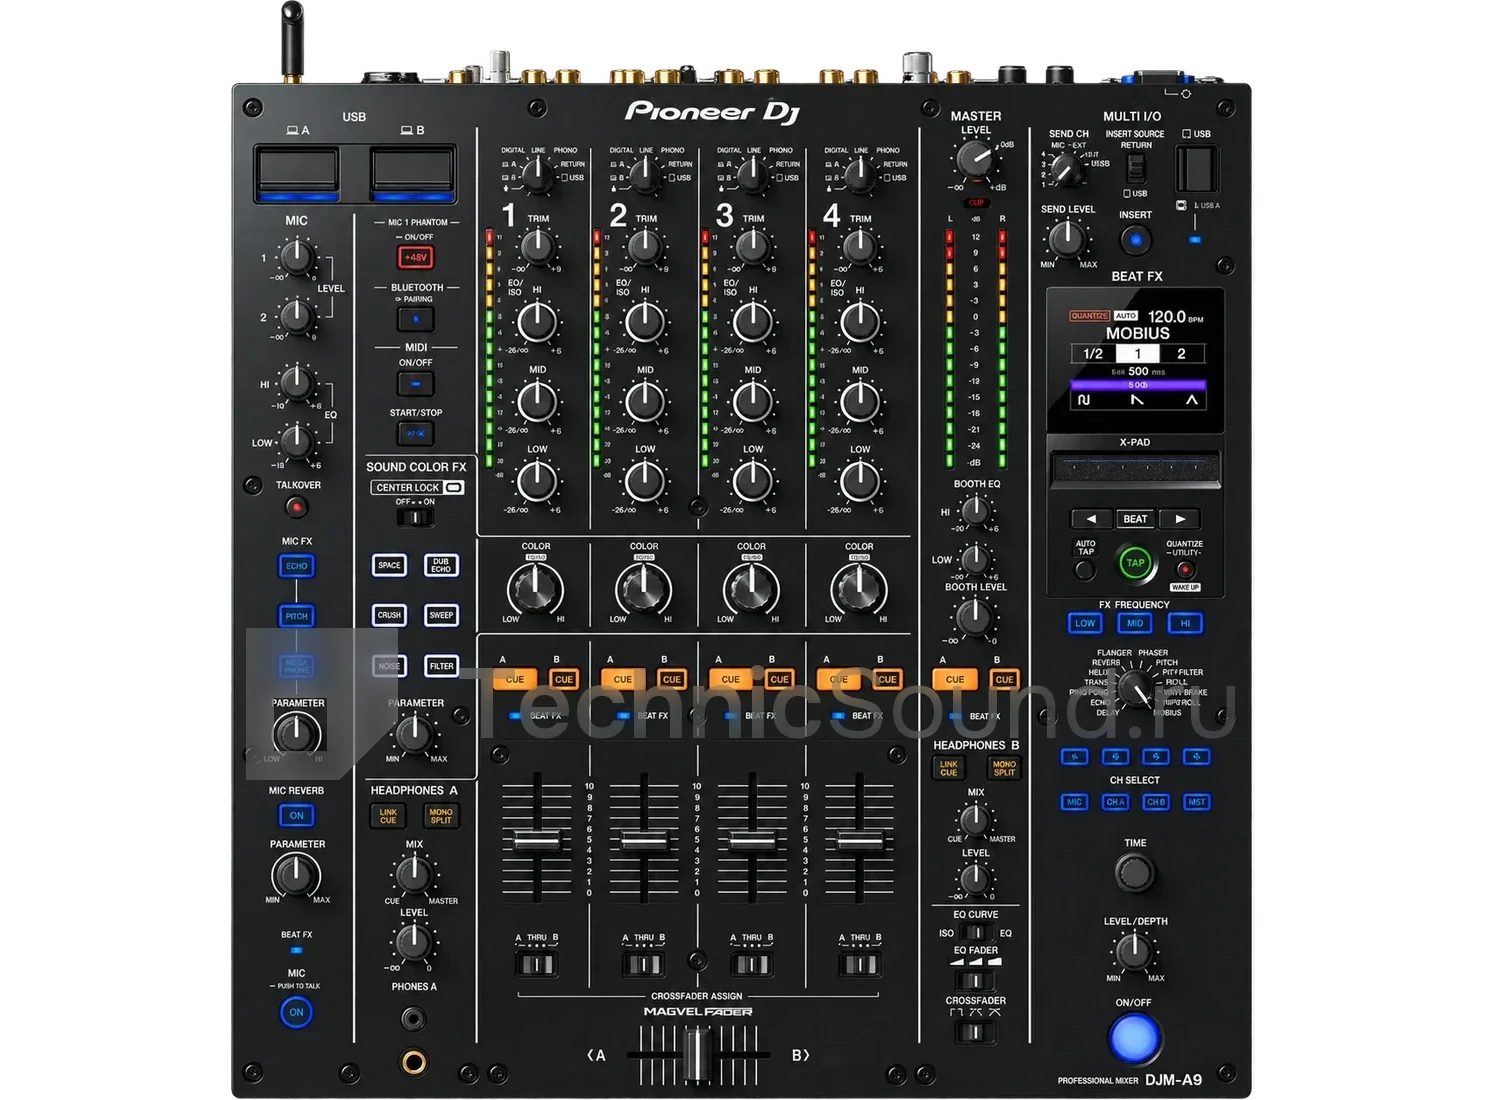Screen dimensions: 1486x1100
Task: Tap the Bluetooth pairing button
Action: tap(416, 320)
